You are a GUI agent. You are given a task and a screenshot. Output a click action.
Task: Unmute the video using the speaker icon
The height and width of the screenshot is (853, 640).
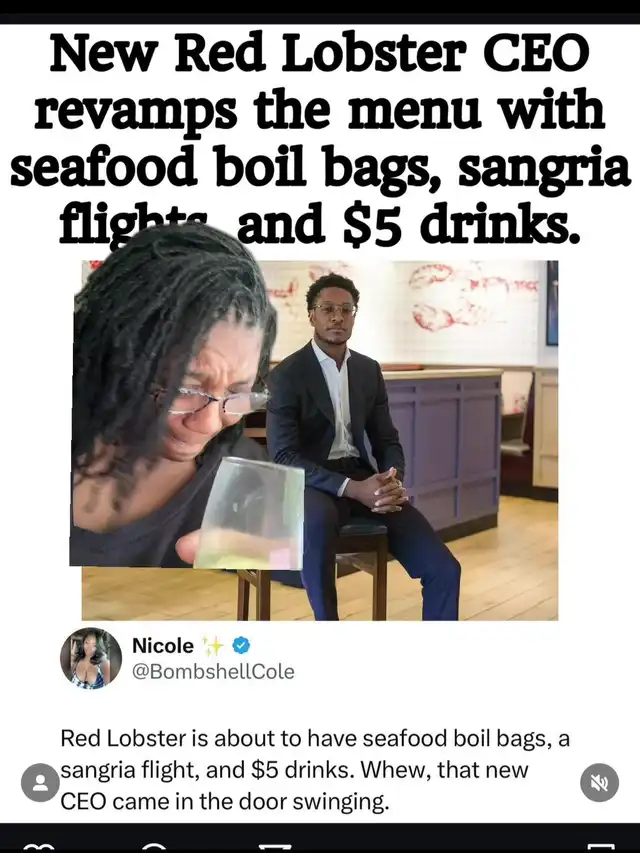pyautogui.click(x=599, y=782)
